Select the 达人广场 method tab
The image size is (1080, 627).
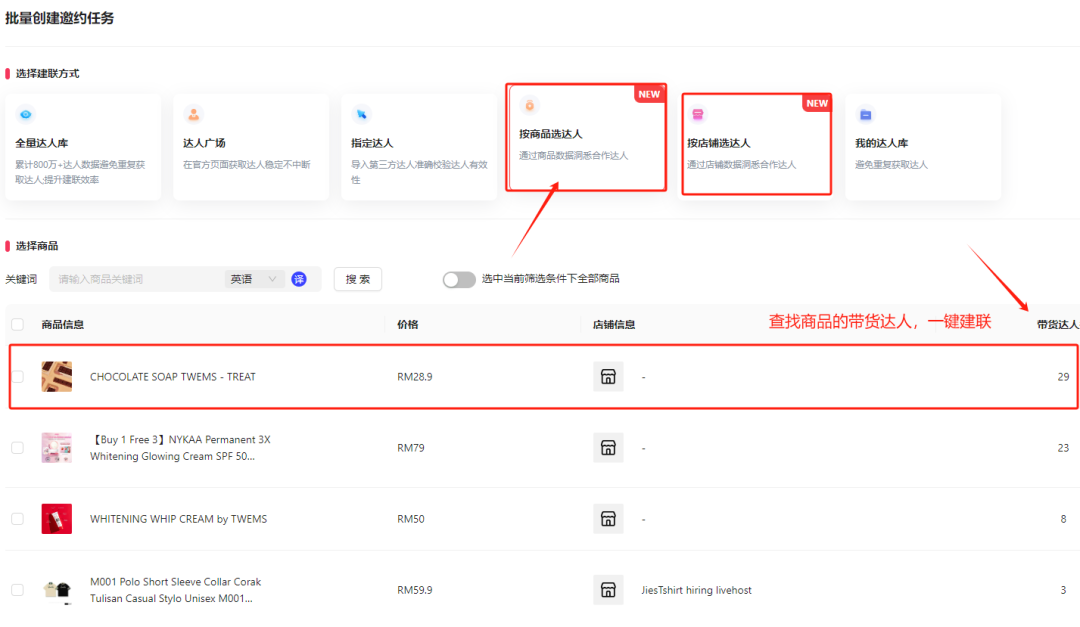pos(251,147)
